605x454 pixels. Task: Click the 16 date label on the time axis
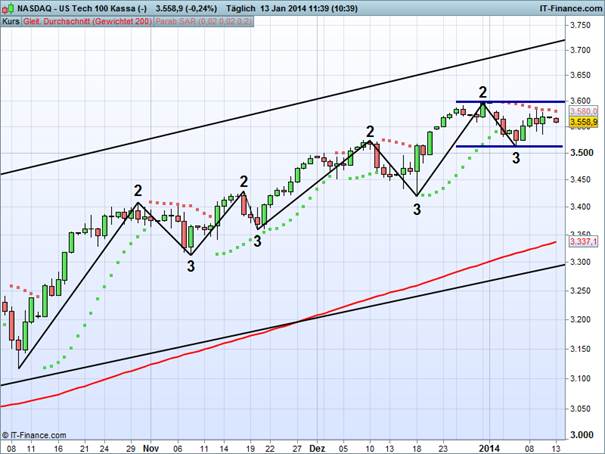[58, 449]
